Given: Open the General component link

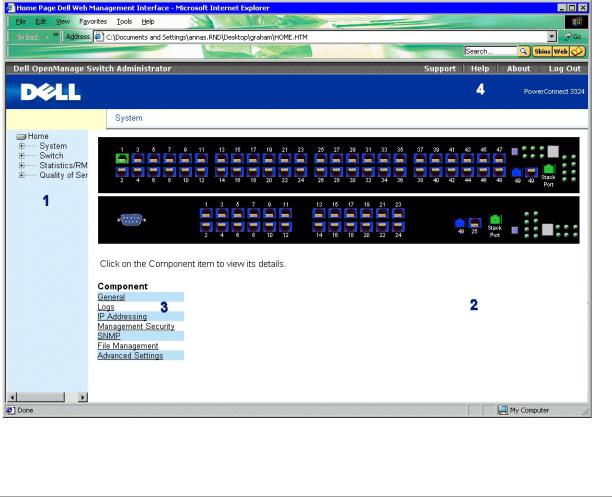Looking at the screenshot, I should click(x=111, y=297).
